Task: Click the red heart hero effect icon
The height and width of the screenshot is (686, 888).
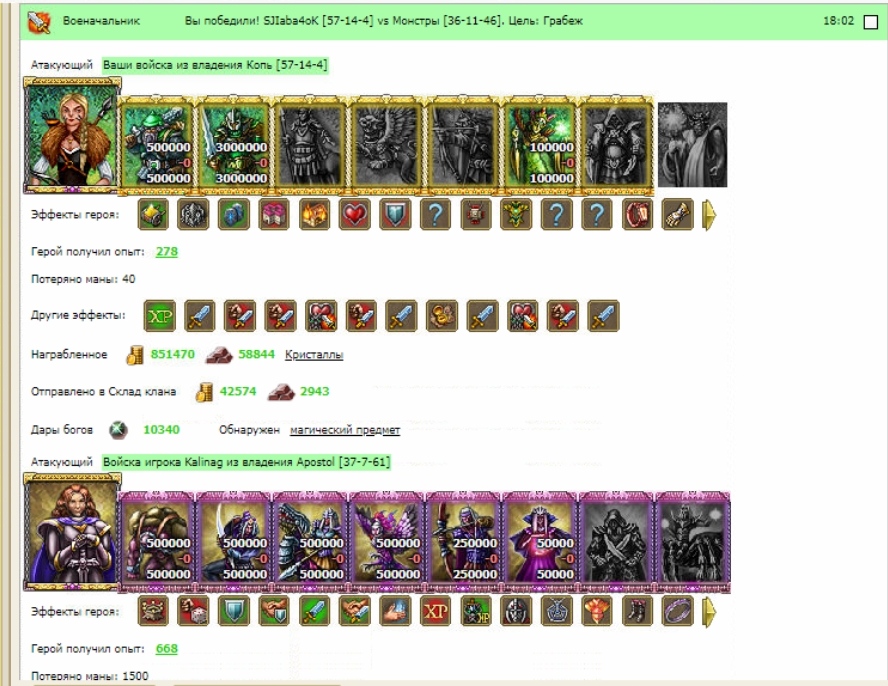Action: click(x=355, y=215)
